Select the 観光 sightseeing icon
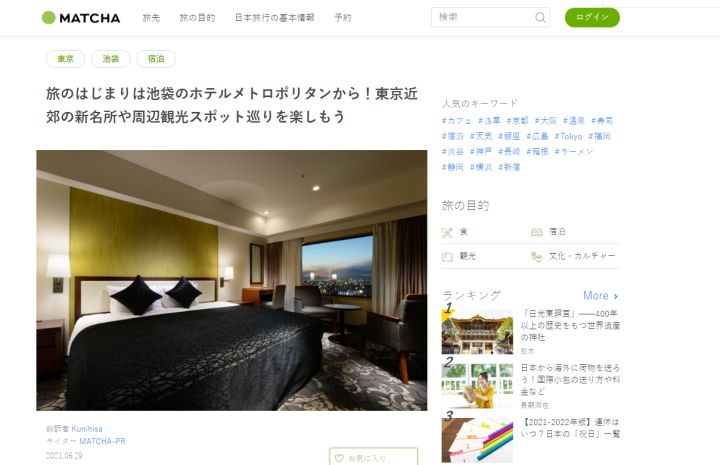This screenshot has height=465, width=720. coord(447,257)
